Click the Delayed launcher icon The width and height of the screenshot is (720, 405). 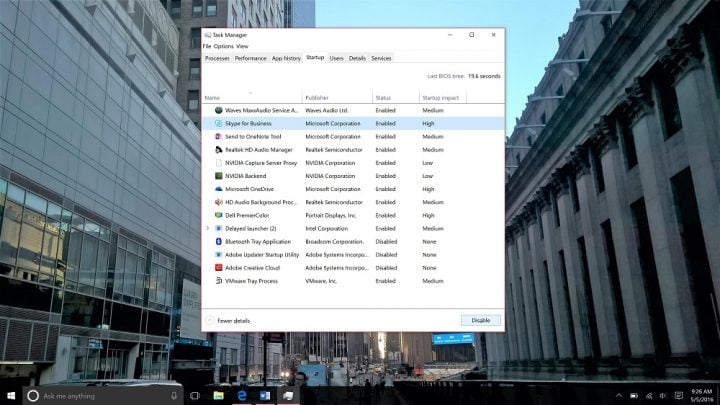tap(219, 228)
